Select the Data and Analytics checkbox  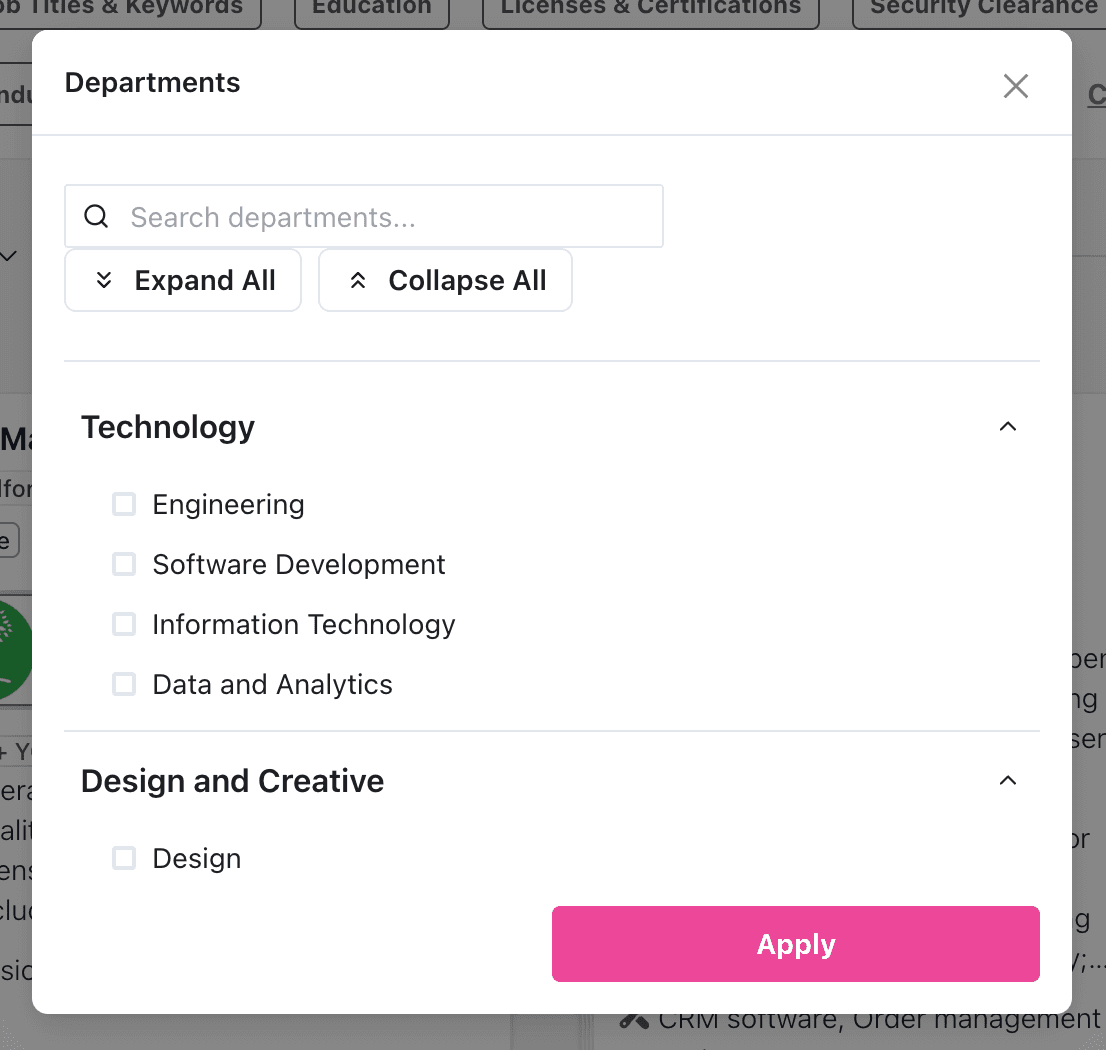(124, 684)
